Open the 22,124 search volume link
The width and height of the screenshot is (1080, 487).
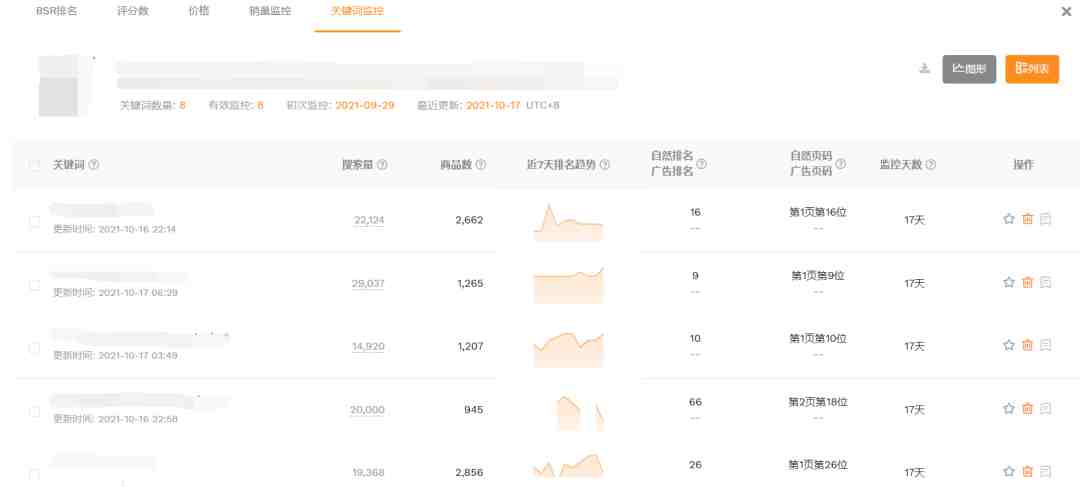pos(369,220)
